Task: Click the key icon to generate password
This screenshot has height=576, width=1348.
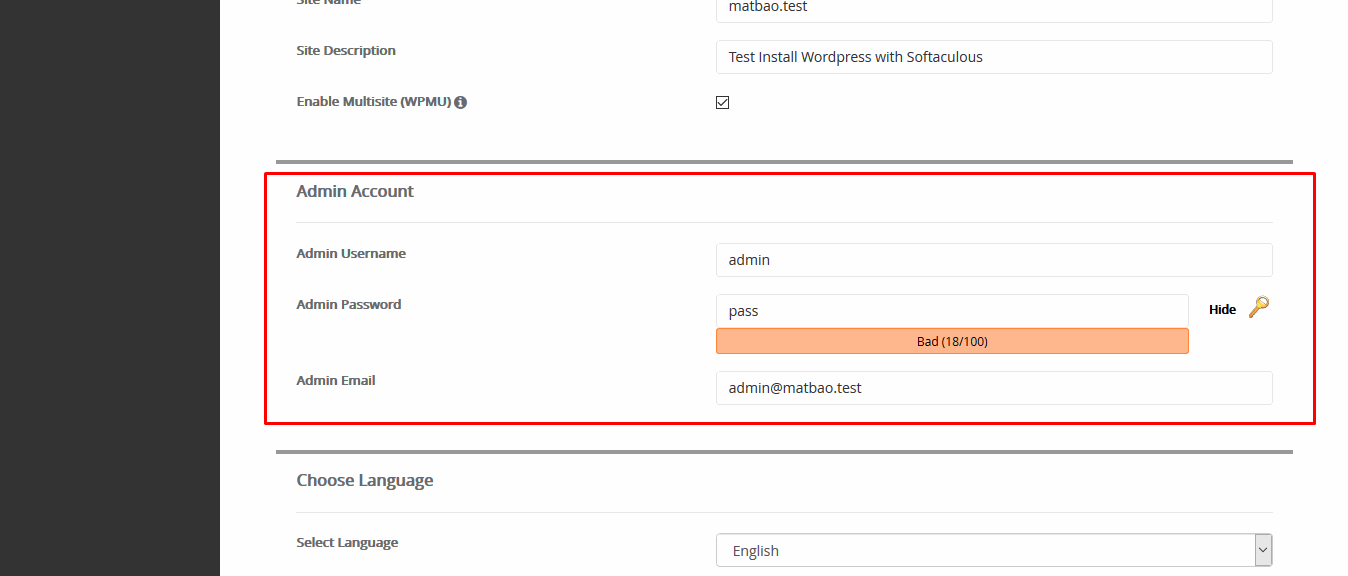Action: [1259, 307]
